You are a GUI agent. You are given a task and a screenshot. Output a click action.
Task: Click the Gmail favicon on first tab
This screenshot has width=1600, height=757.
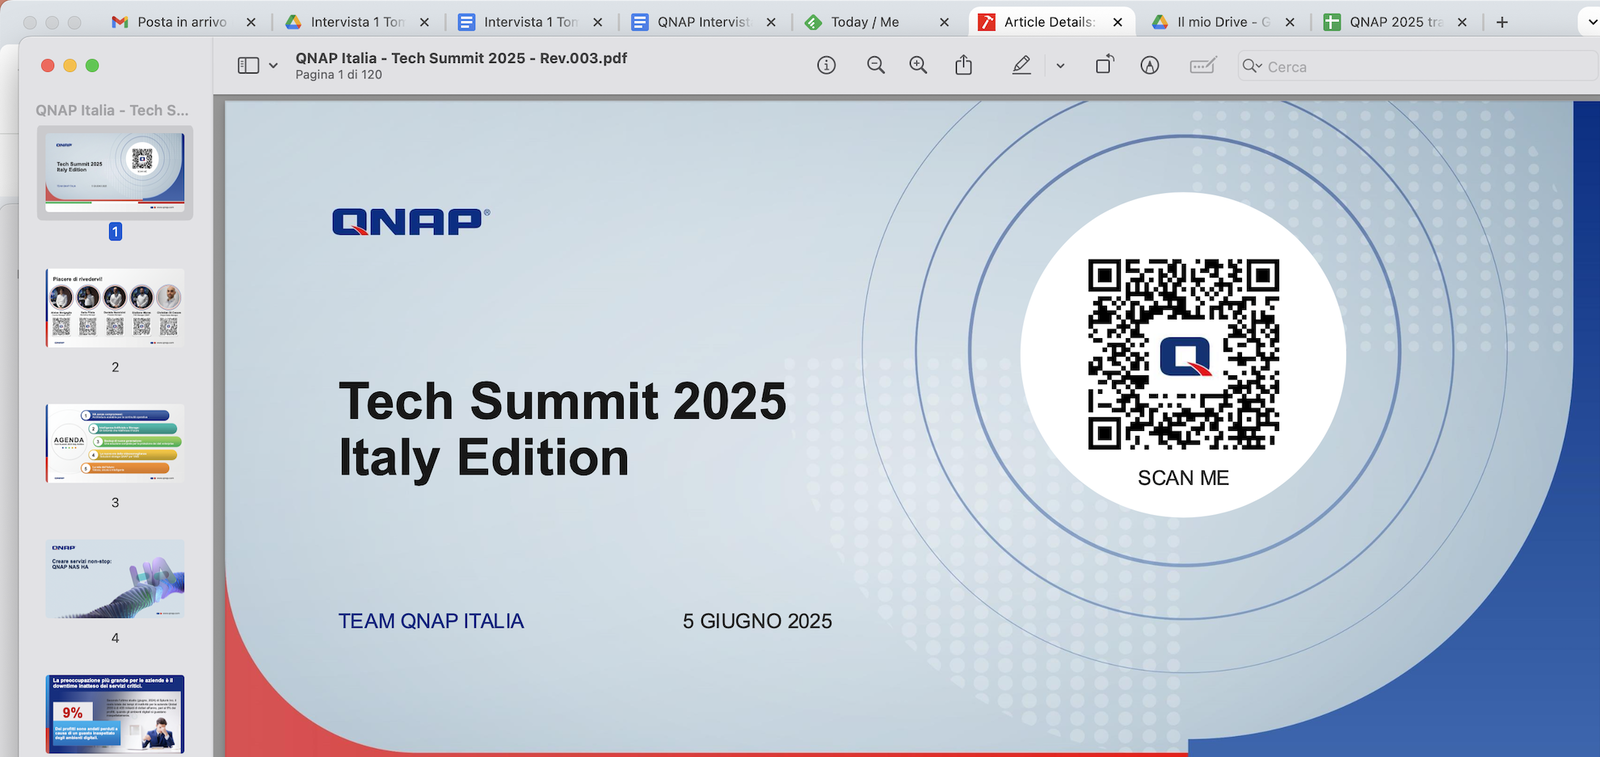click(120, 22)
